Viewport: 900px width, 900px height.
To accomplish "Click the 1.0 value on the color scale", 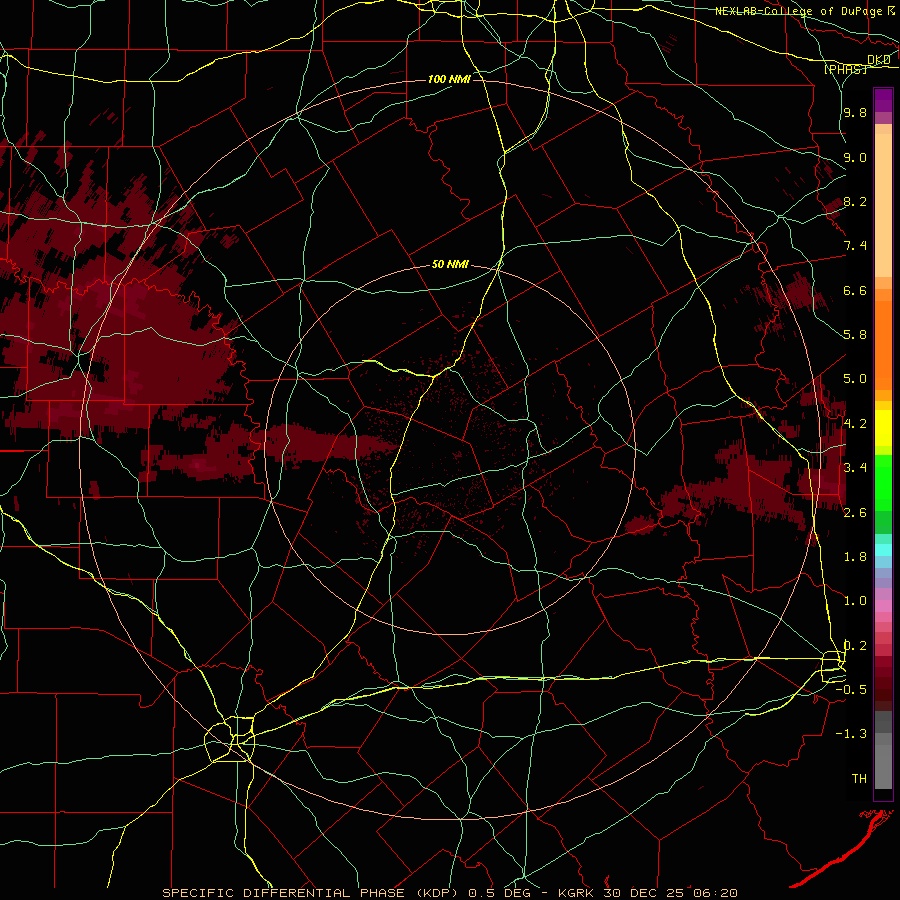I will [855, 601].
